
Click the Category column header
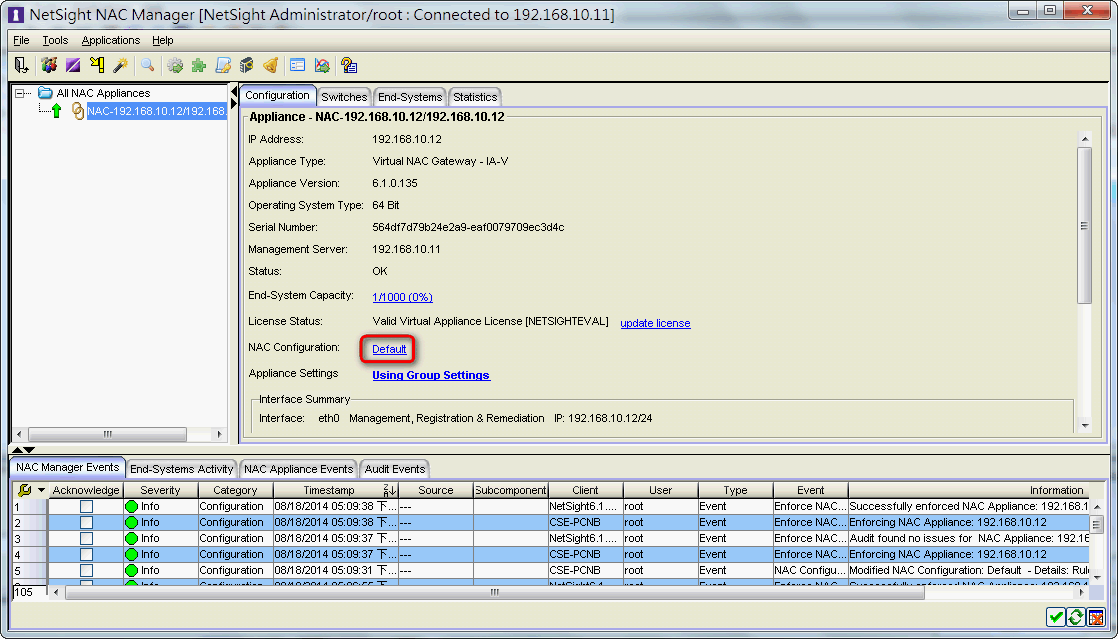pyautogui.click(x=235, y=490)
